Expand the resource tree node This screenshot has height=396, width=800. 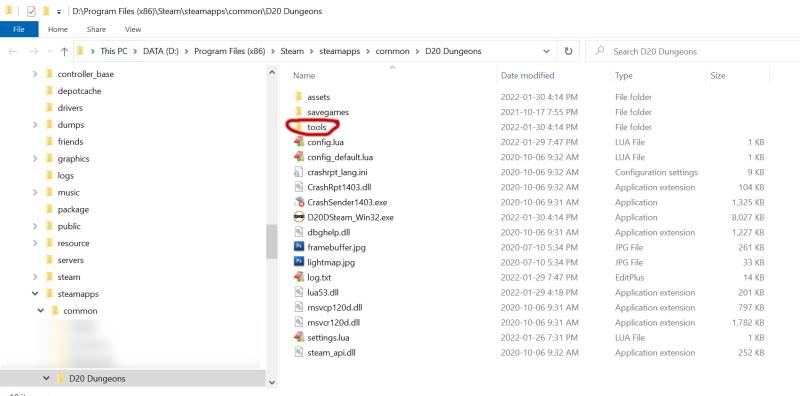point(35,243)
